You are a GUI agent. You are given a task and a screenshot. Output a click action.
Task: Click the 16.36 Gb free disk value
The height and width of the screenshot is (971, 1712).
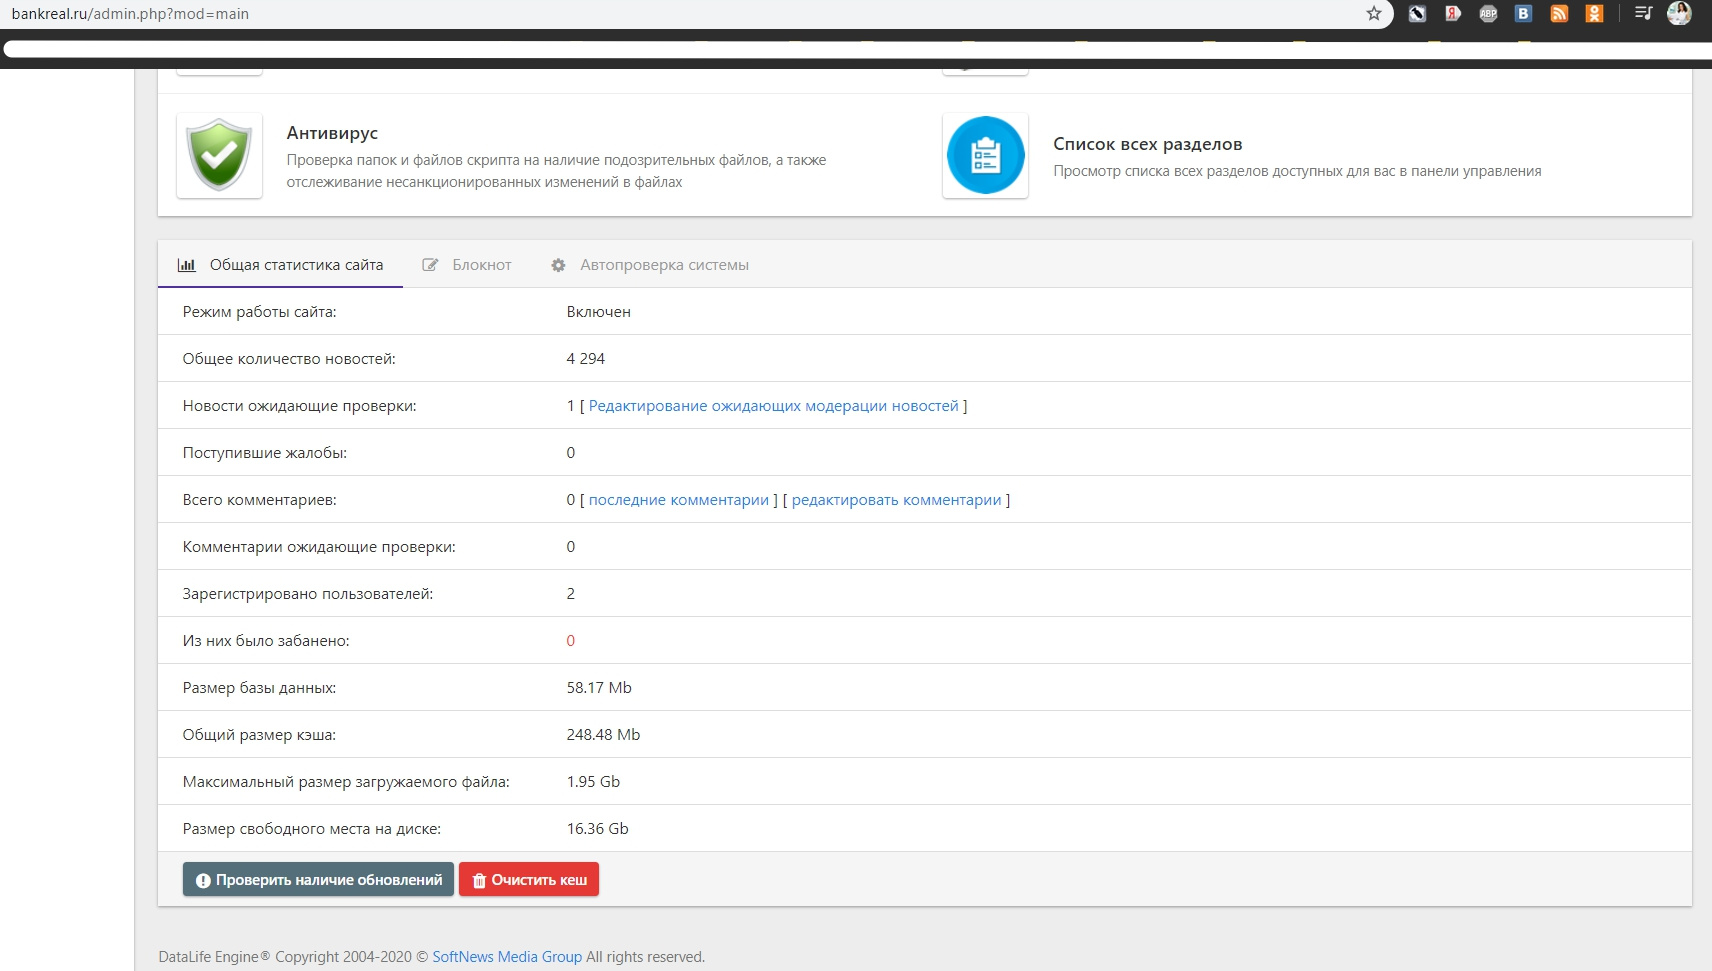click(597, 829)
